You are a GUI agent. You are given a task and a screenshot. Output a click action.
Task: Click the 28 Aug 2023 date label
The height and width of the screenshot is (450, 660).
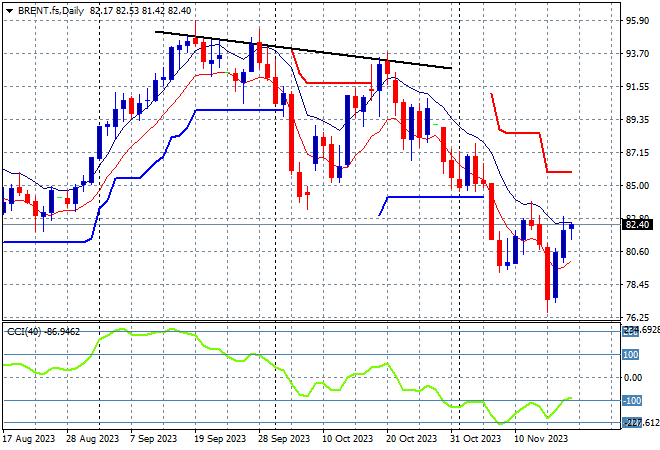pos(93,439)
